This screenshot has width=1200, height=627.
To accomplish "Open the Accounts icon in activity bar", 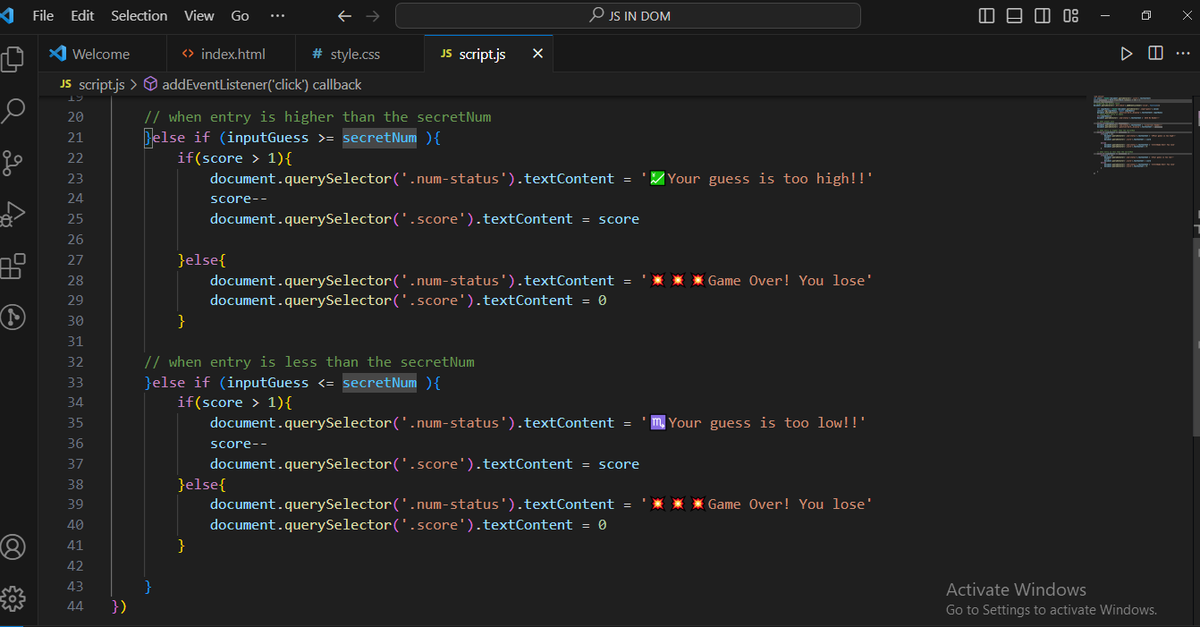I will click(13, 548).
